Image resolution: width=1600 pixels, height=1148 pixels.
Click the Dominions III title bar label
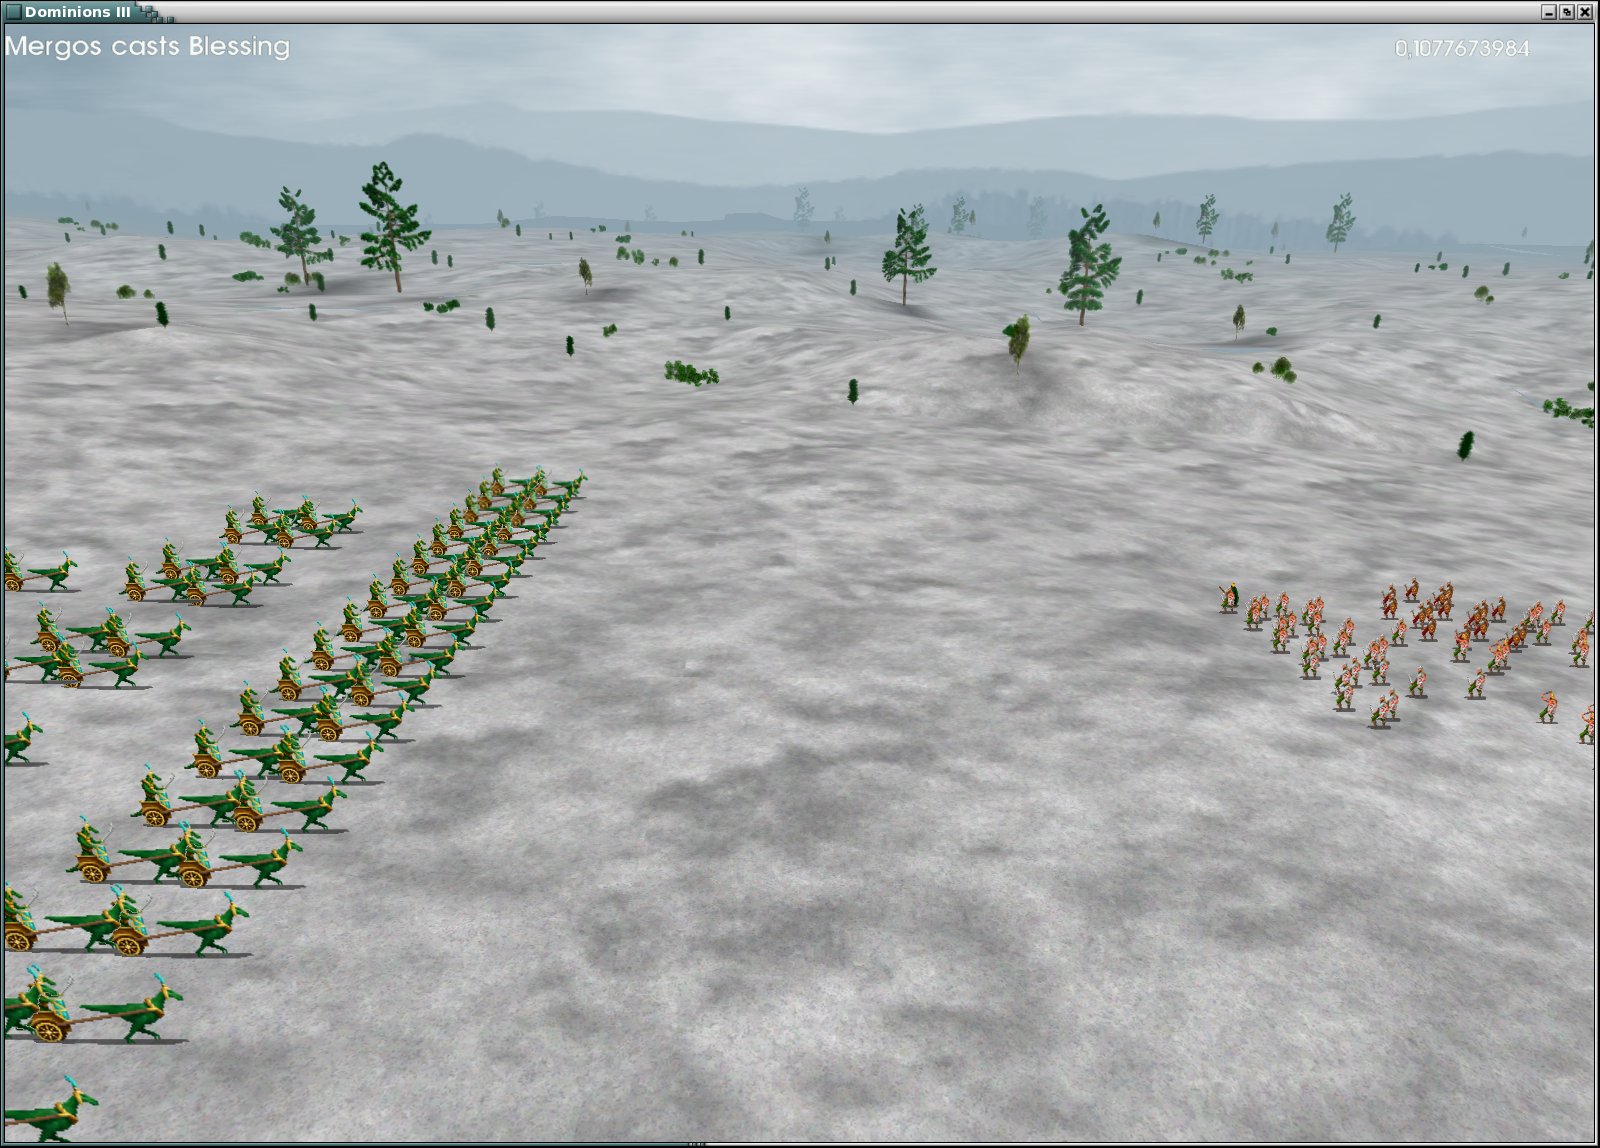(77, 12)
